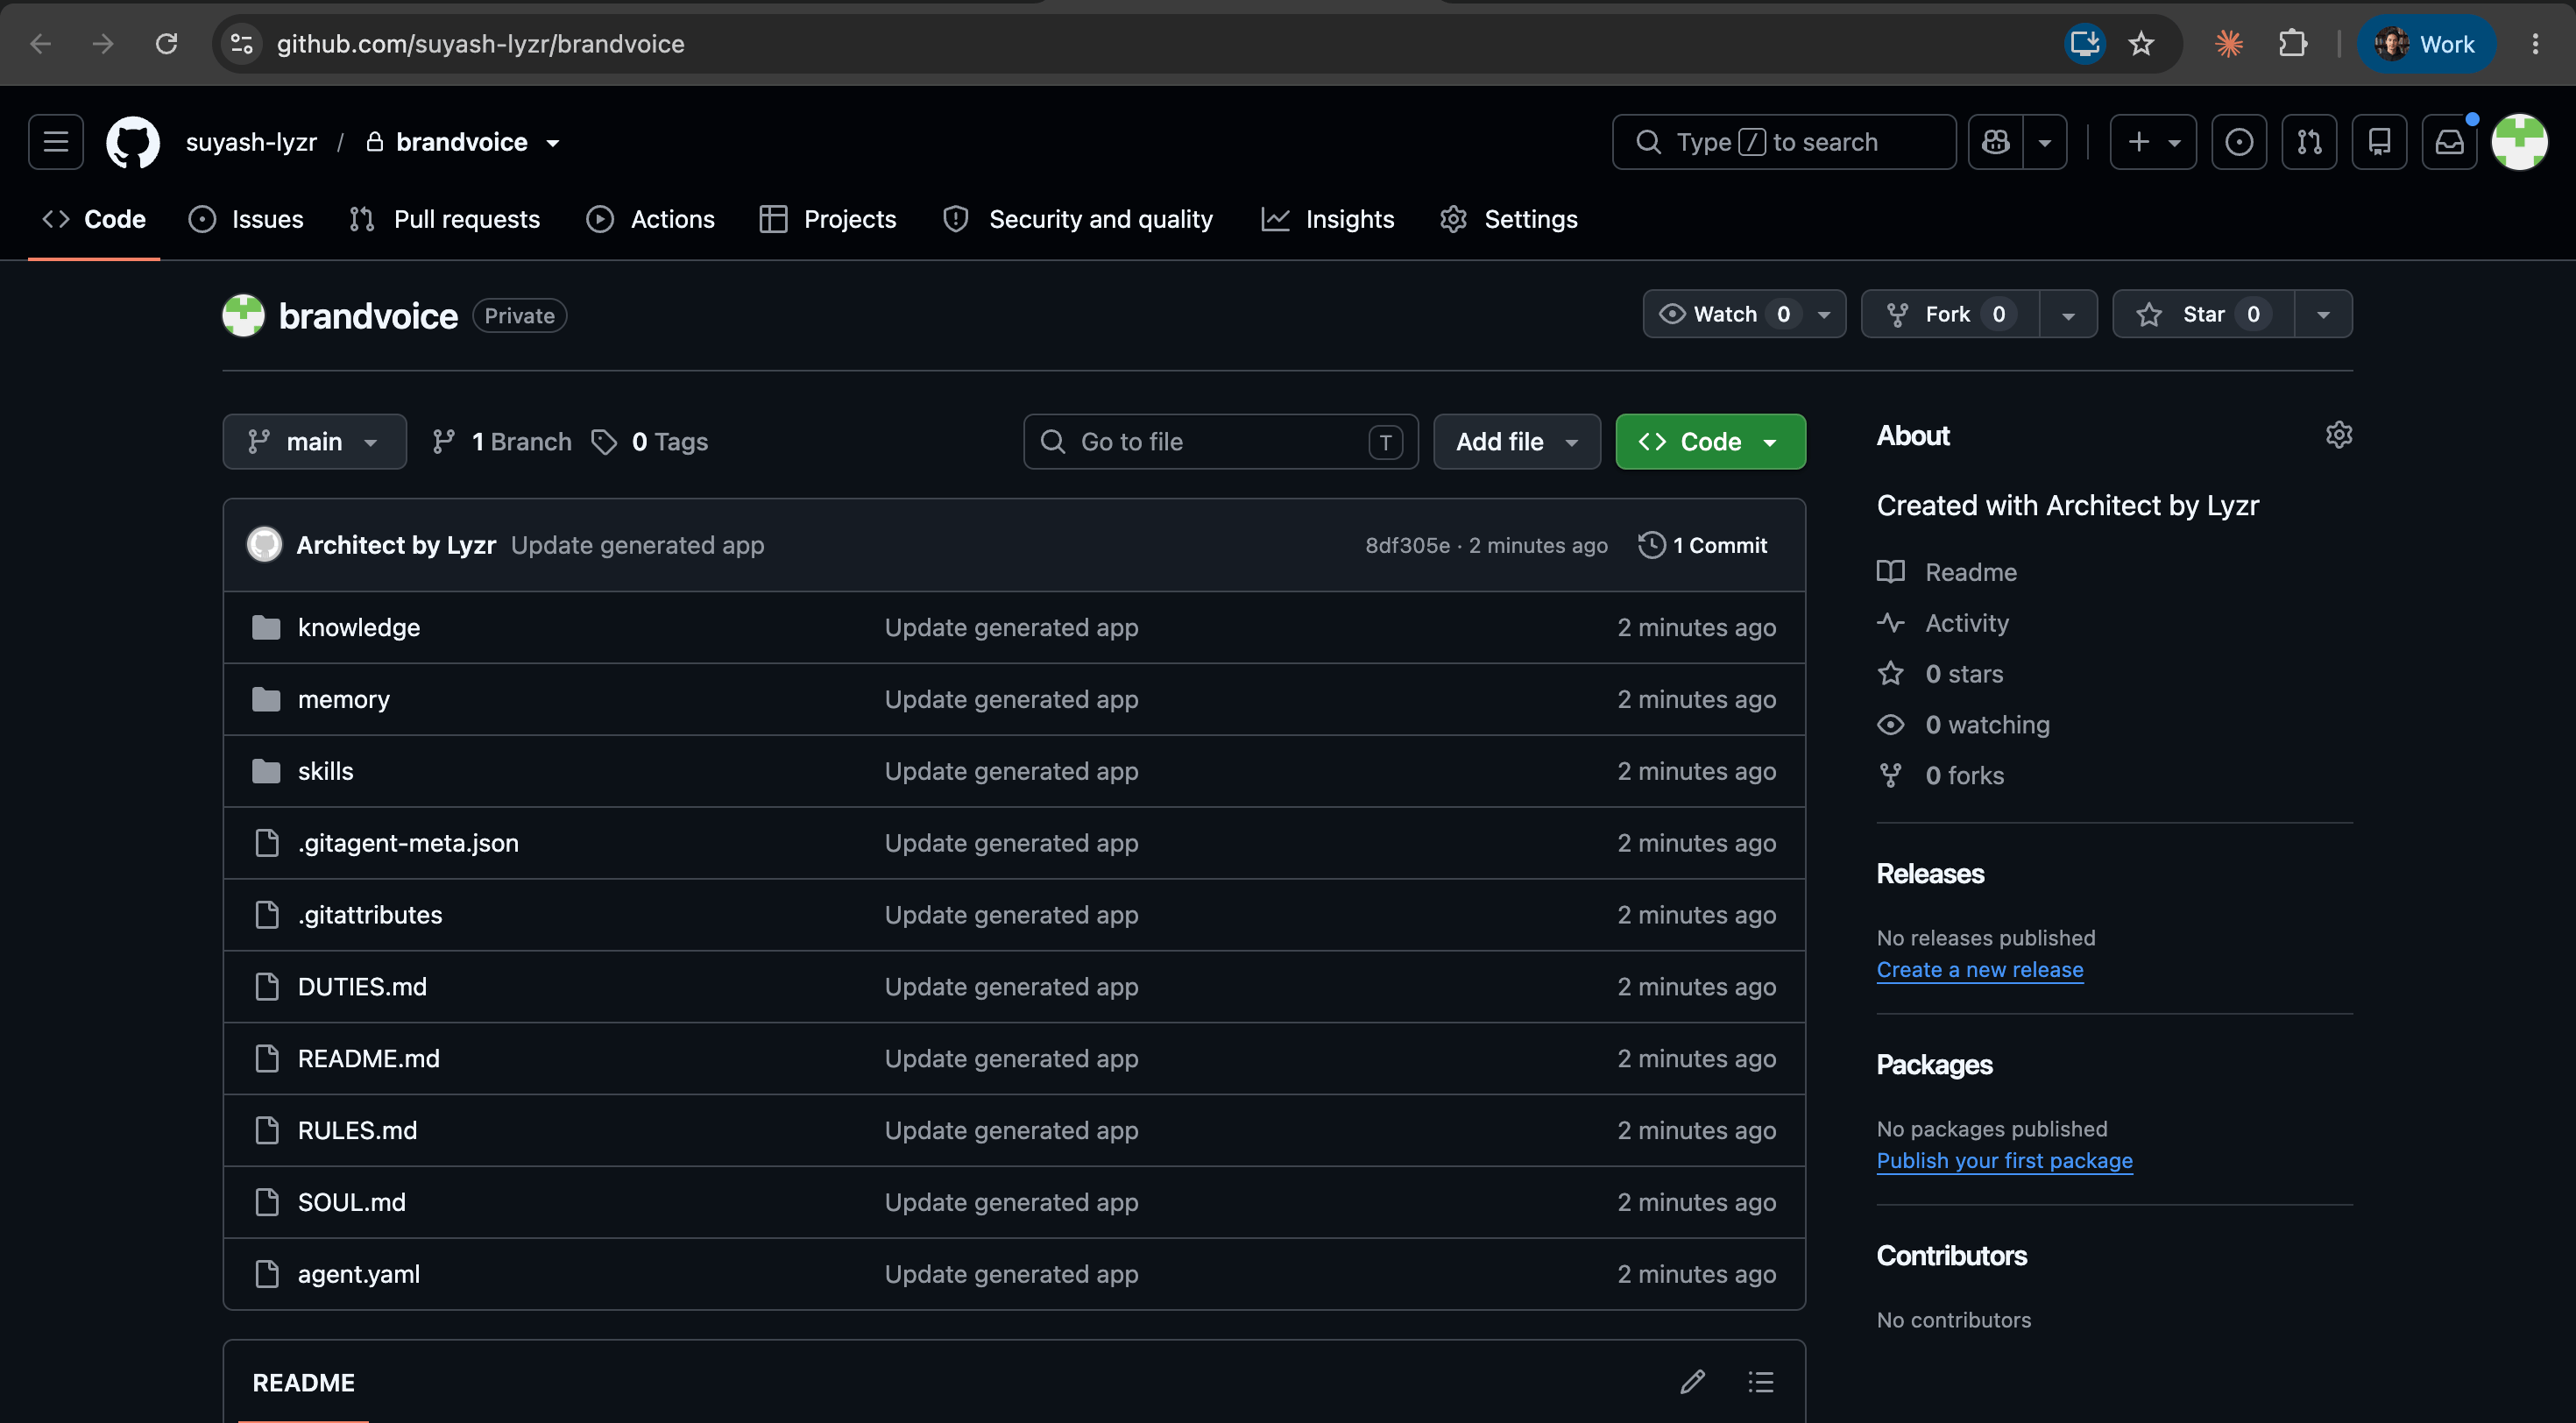
Task: Open the Chrome three-dot menu
Action: tap(2535, 43)
